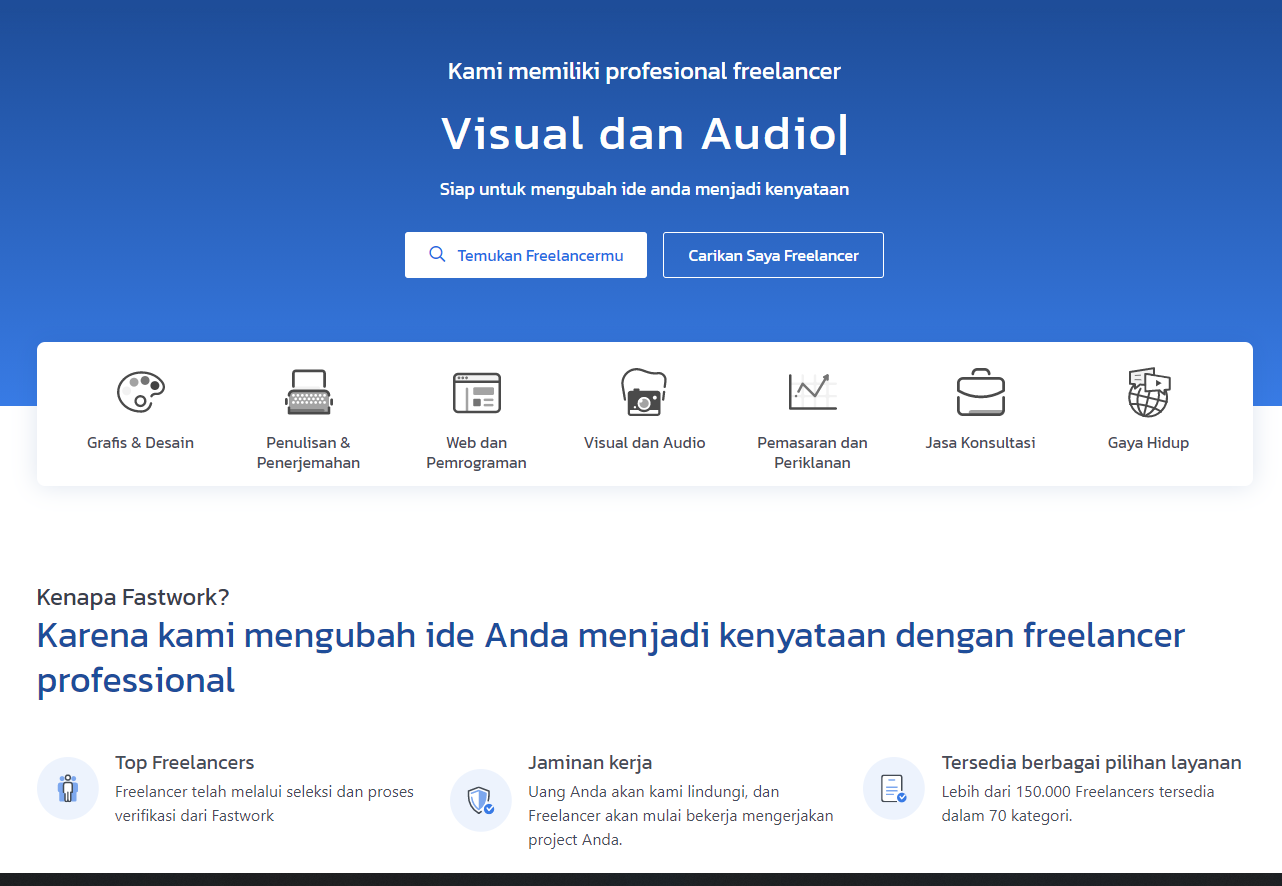Click text 'Lebih dari 150.000 Freelancers tersedia'

click(1078, 792)
